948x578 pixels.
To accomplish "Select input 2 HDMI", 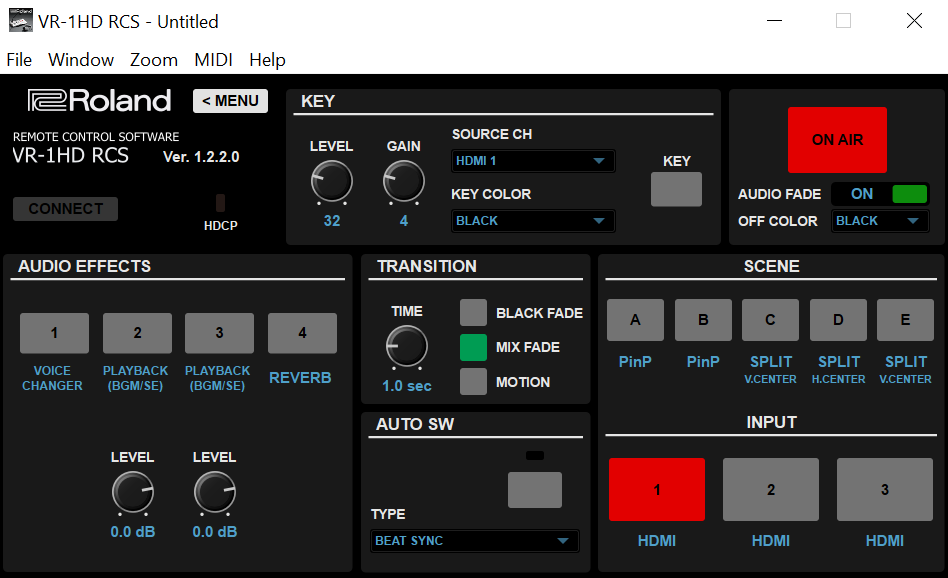I will click(771, 489).
